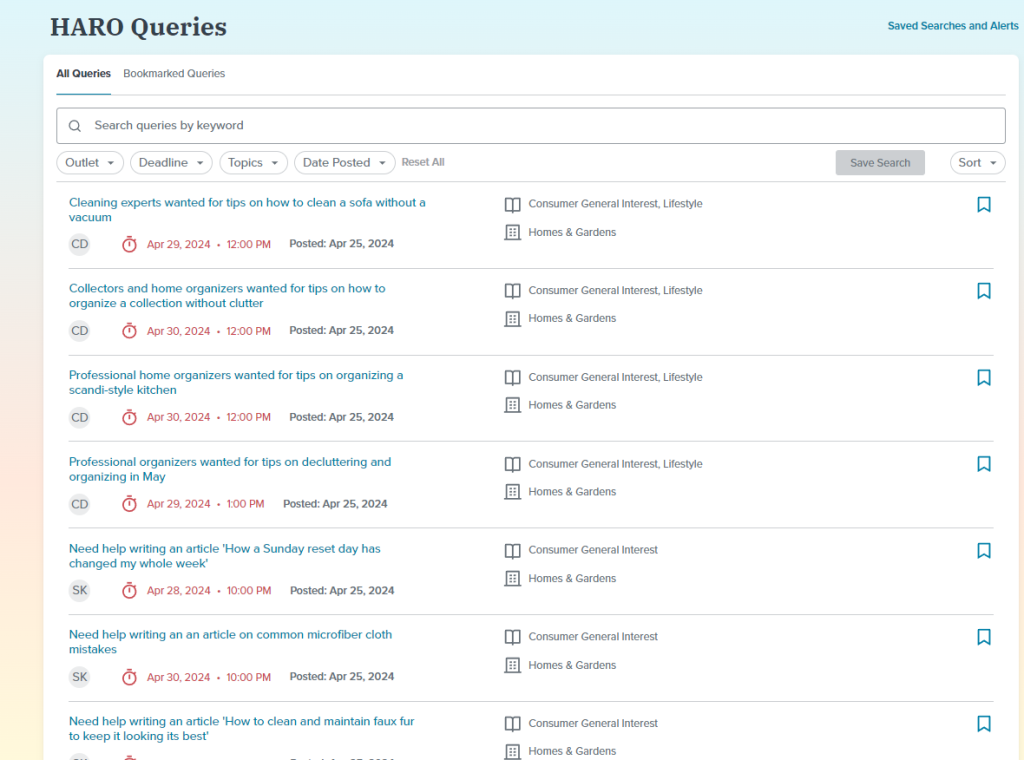Click 'Homes & Gardens' on Sunday reset query
1024x760 pixels.
click(572, 578)
